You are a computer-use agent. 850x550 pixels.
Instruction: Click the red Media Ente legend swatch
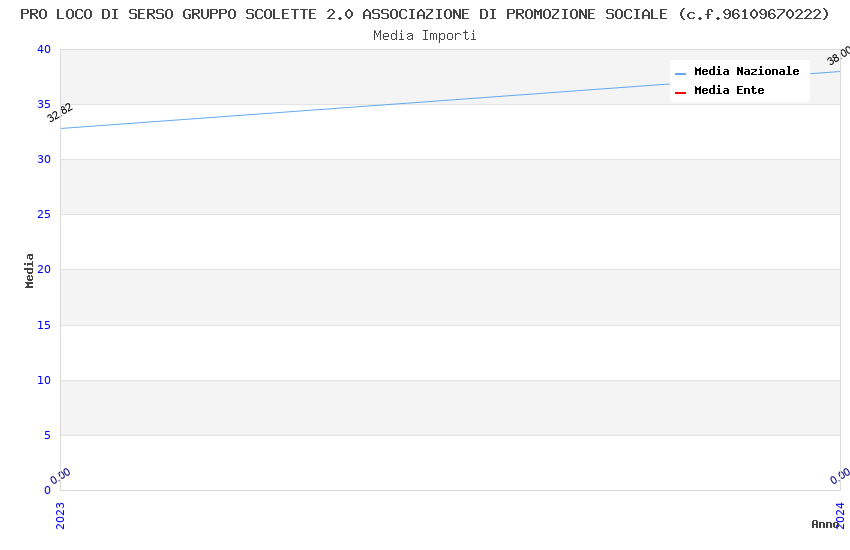(680, 93)
